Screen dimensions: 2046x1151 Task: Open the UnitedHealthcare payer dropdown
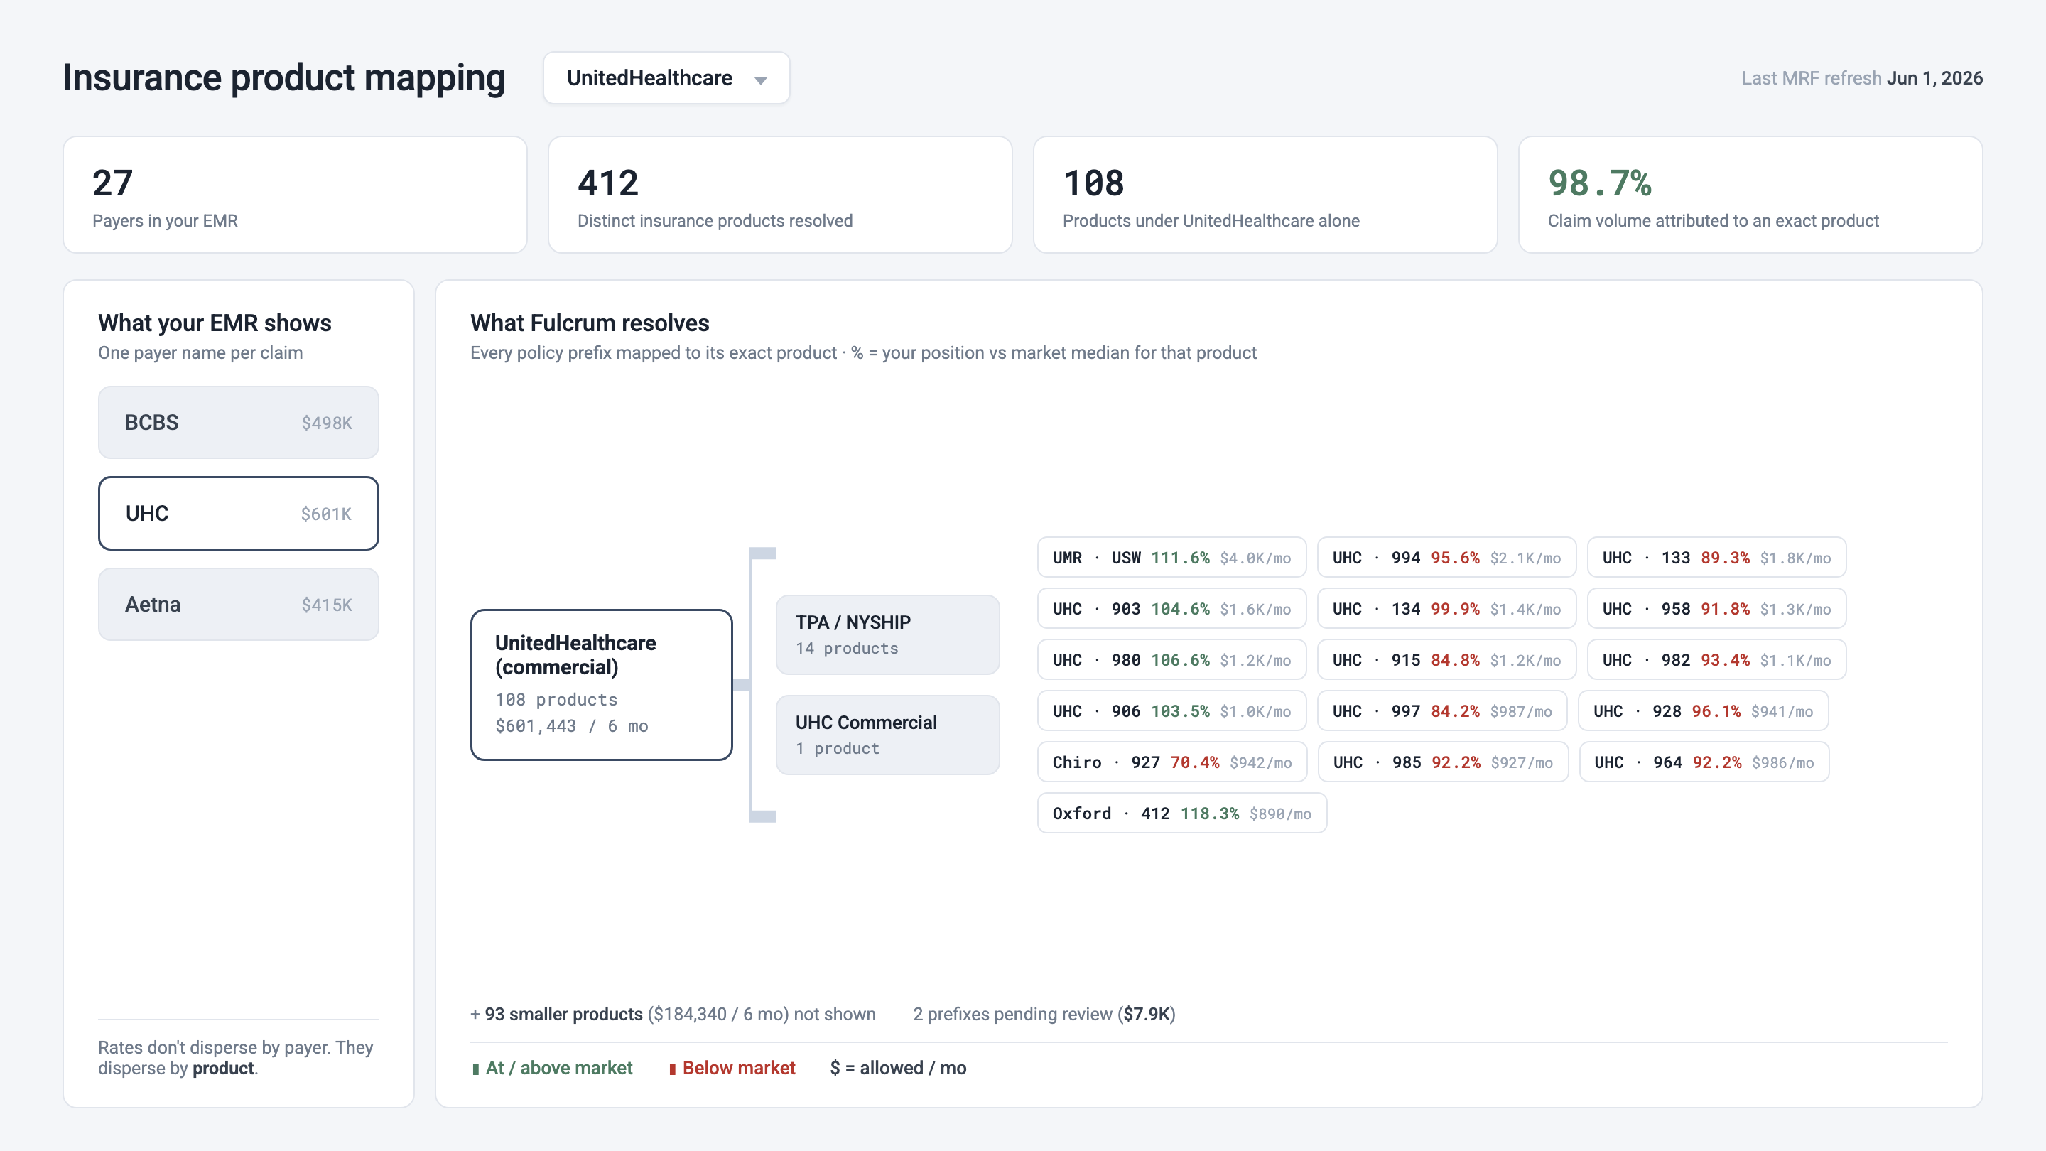[x=666, y=78]
